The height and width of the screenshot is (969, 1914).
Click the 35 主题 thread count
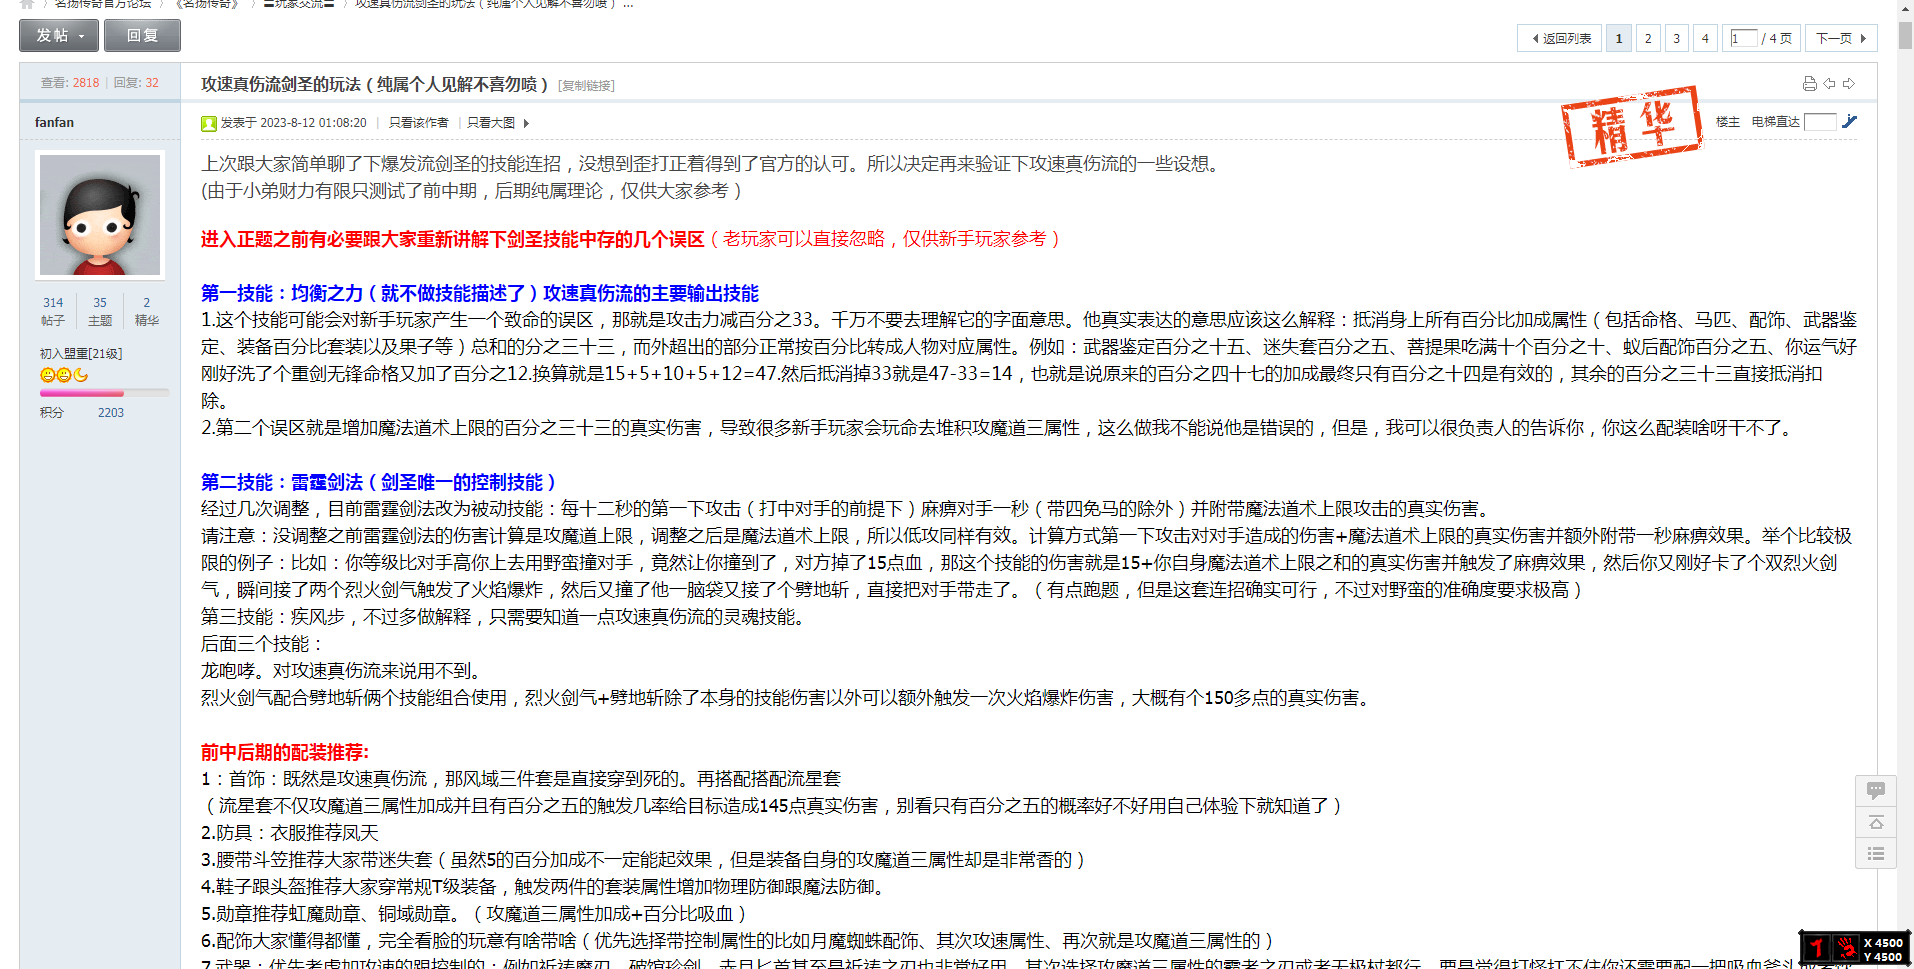pos(100,311)
